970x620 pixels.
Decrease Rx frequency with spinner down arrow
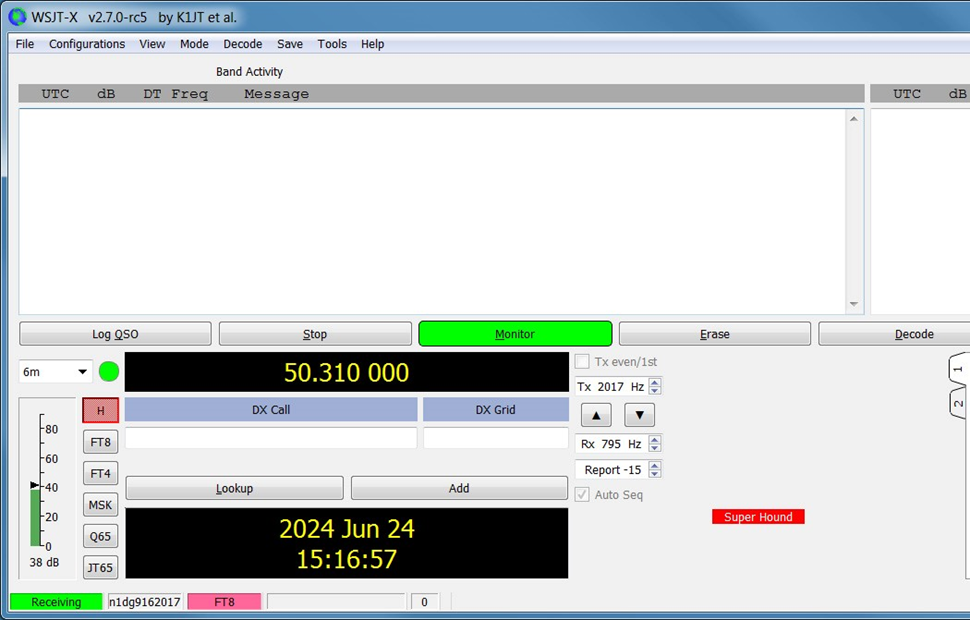[x=655, y=448]
